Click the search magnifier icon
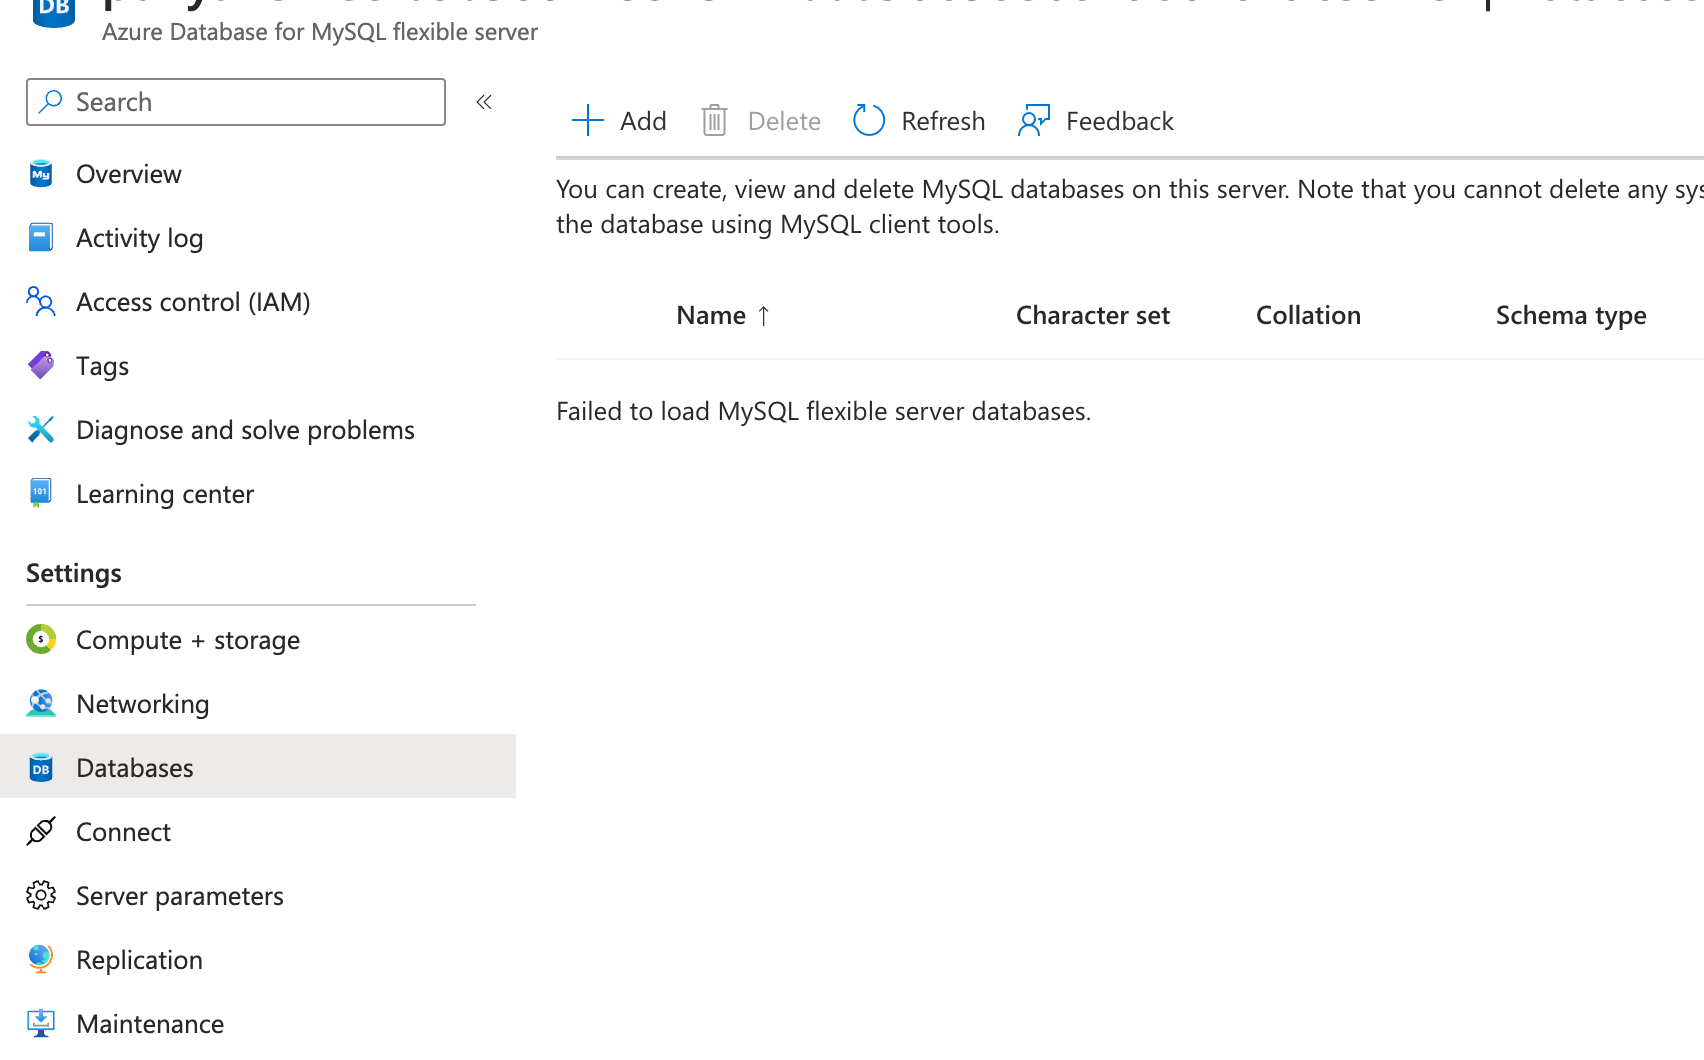The width and height of the screenshot is (1704, 1060). (x=51, y=102)
